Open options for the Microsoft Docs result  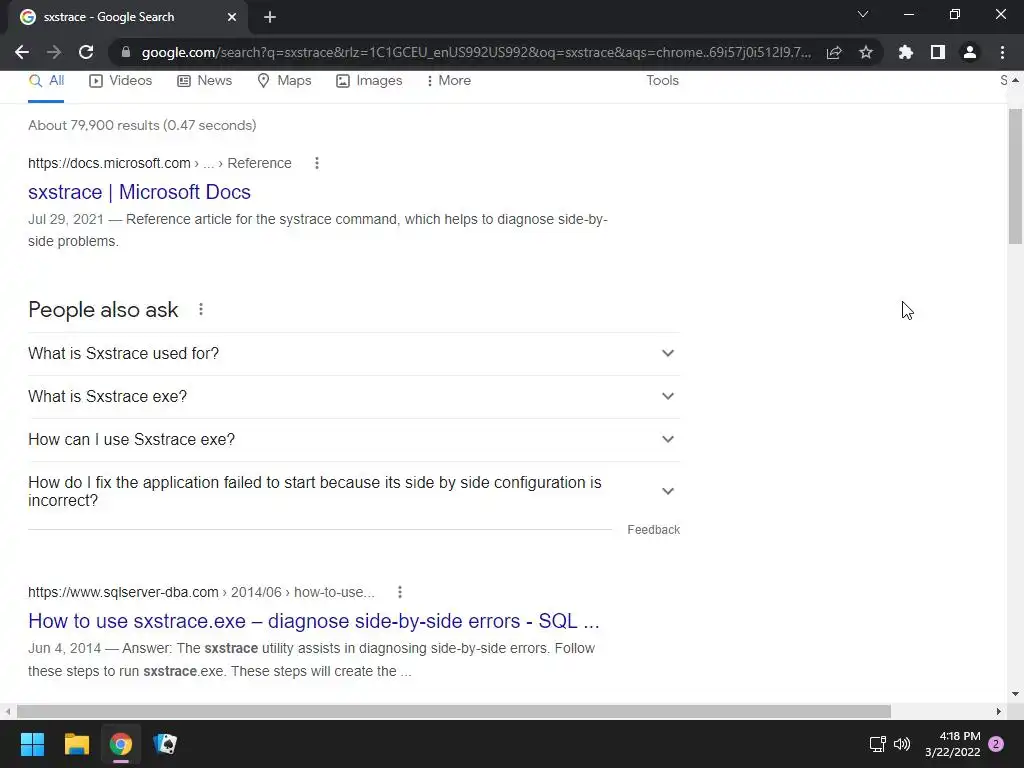317,163
